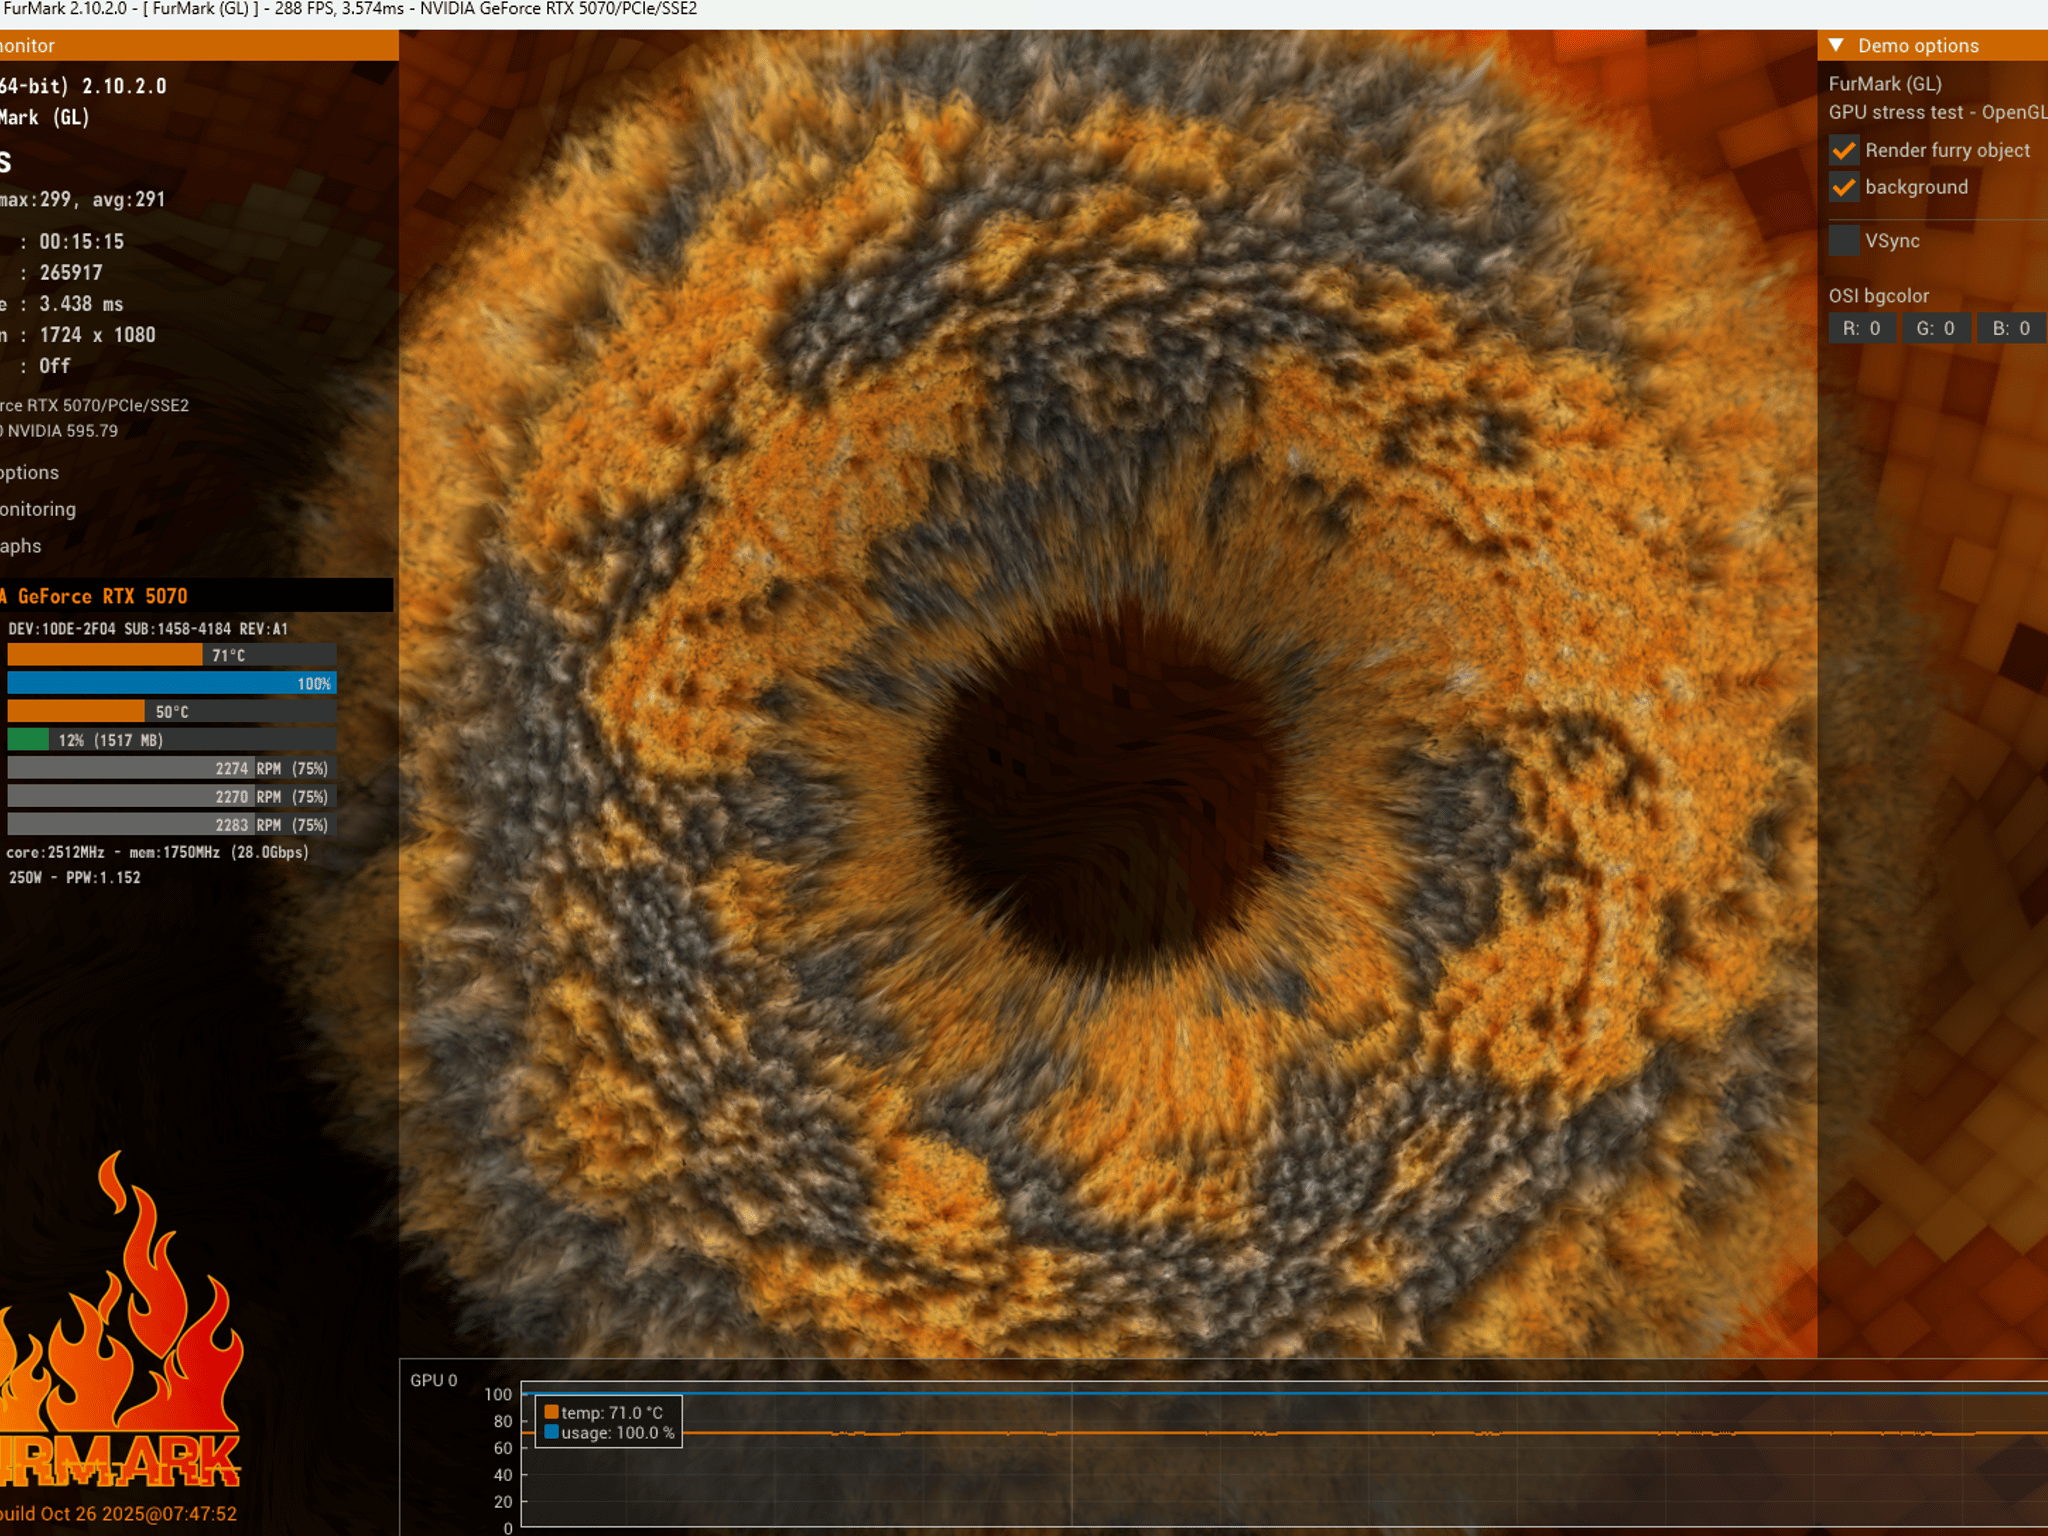Image resolution: width=2048 pixels, height=1536 pixels.
Task: Expand the graphs section in left panel
Action: pyautogui.click(x=21, y=546)
